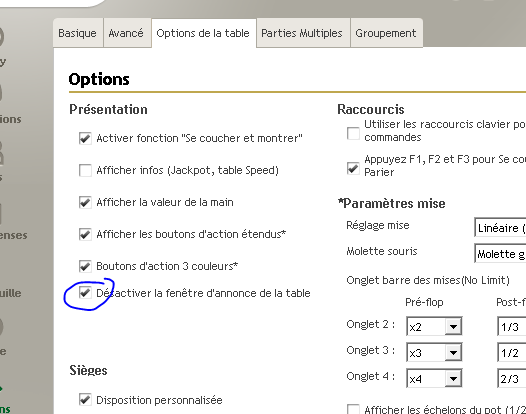526x414 pixels.
Task: Click the Présentation section heading
Action: (108, 109)
